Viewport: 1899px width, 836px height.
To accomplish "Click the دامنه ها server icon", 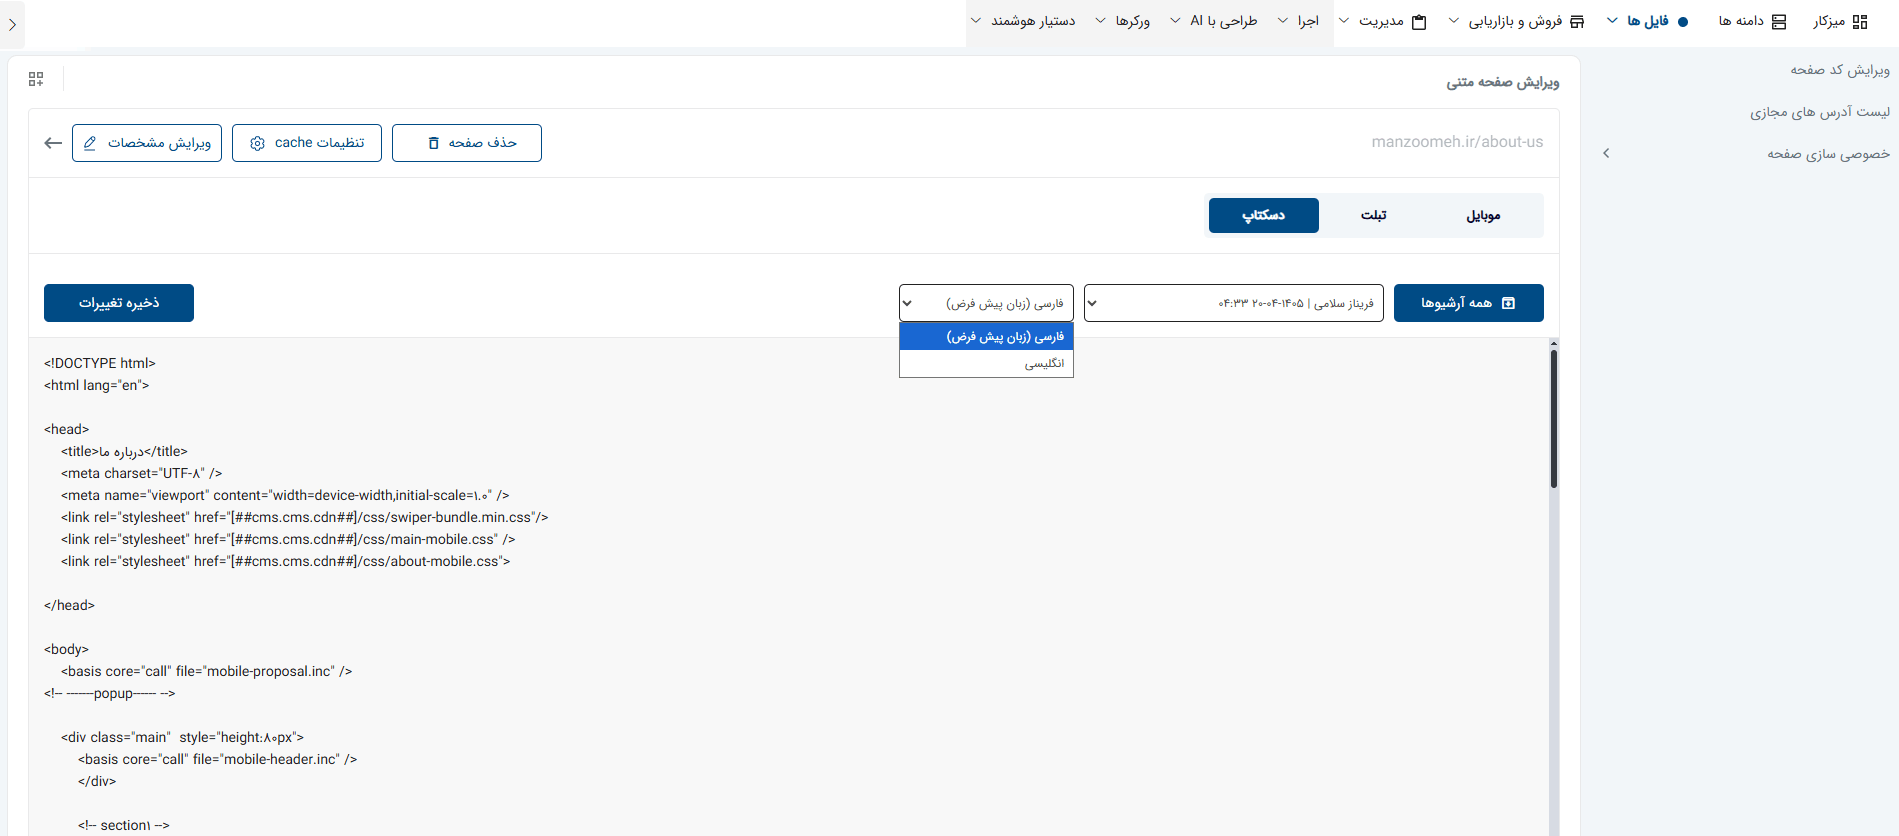I will pos(1779,21).
